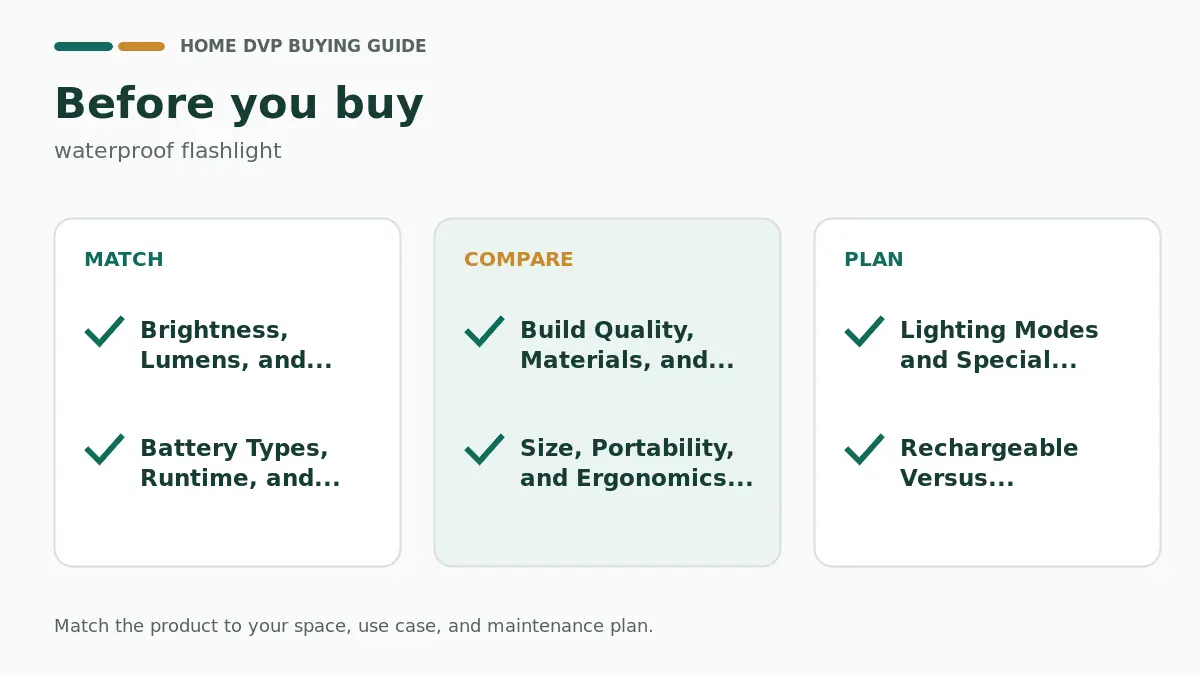Open the MATCH card heading

(x=124, y=260)
